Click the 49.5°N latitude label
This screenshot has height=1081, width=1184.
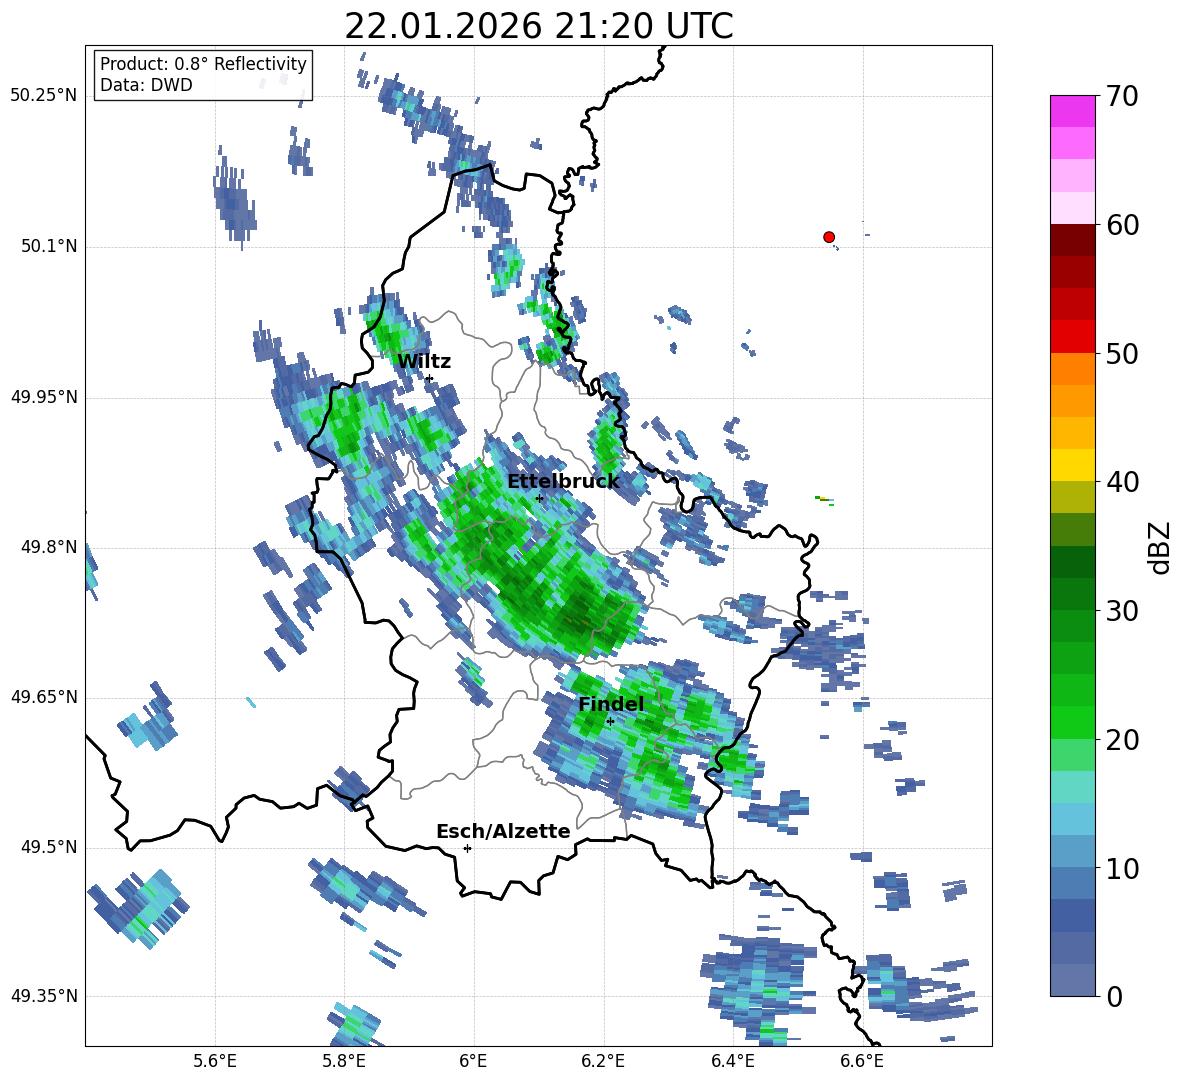(x=49, y=847)
